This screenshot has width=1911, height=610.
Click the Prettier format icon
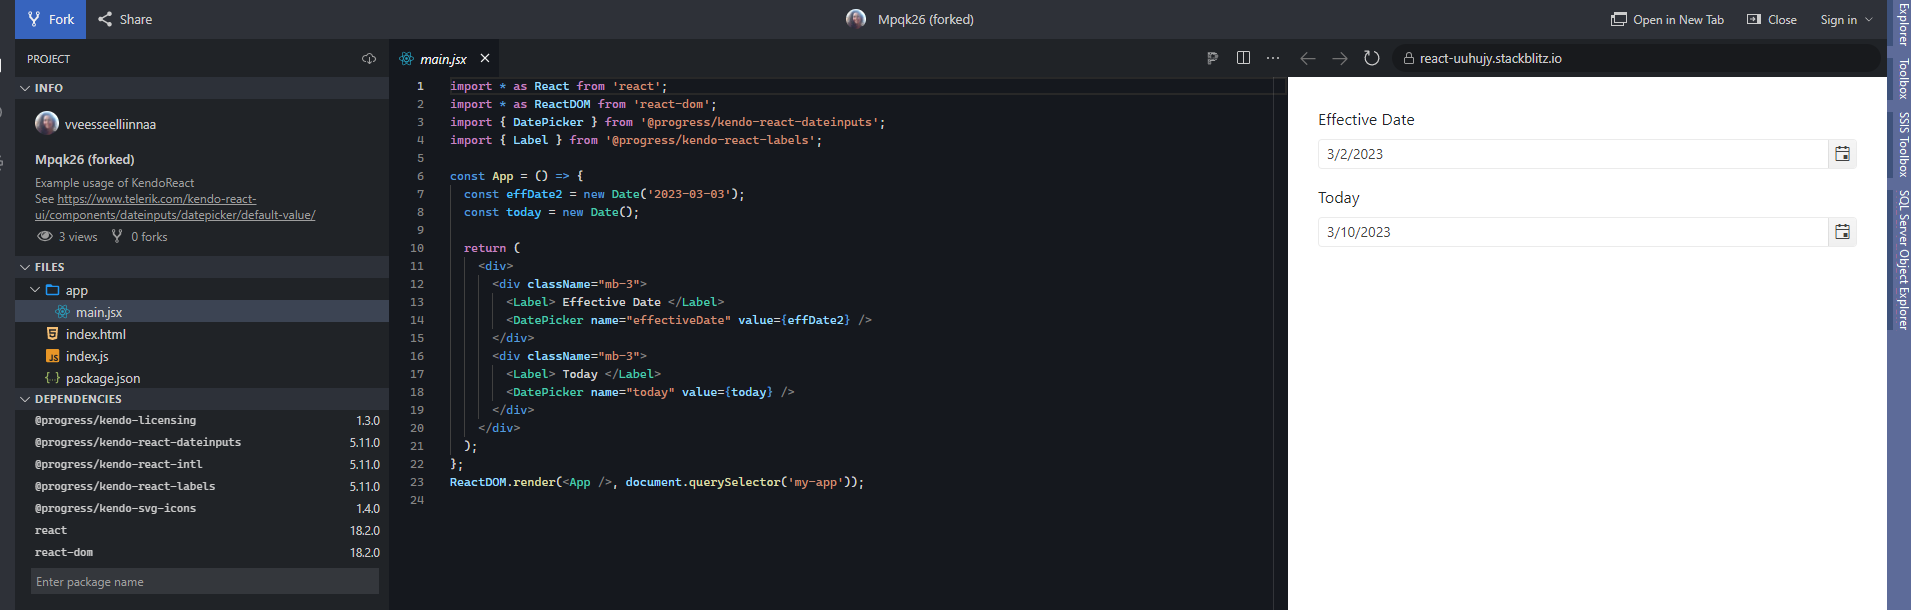(x=1212, y=58)
